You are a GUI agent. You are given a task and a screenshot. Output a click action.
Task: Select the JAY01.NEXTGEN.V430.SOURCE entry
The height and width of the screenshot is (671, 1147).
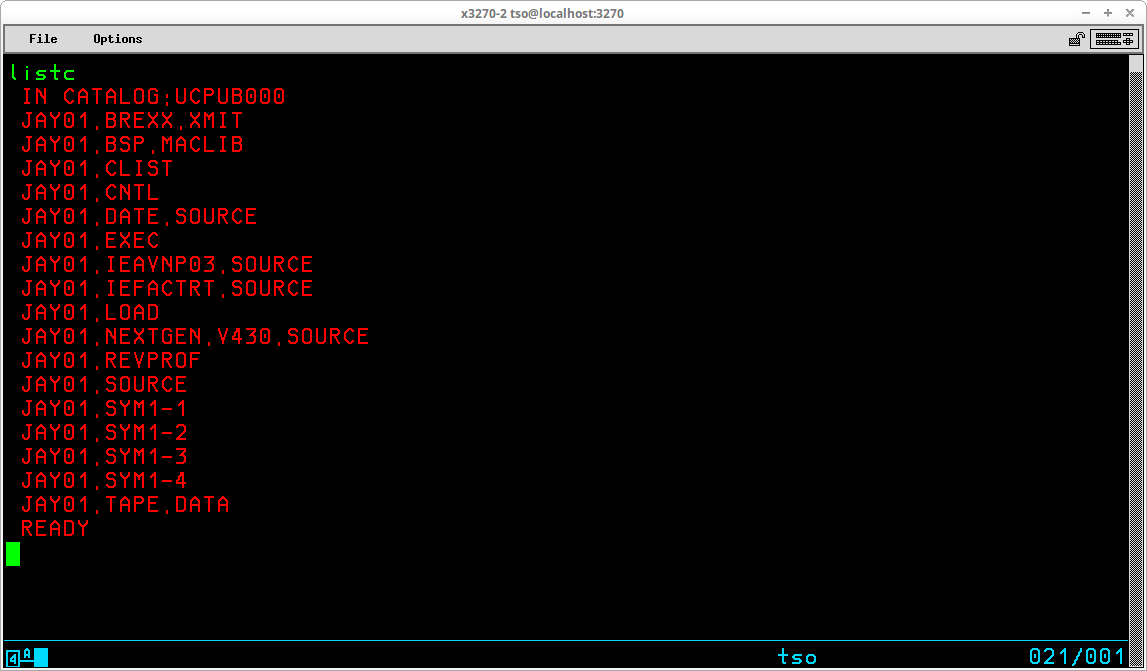pyautogui.click(x=195, y=337)
